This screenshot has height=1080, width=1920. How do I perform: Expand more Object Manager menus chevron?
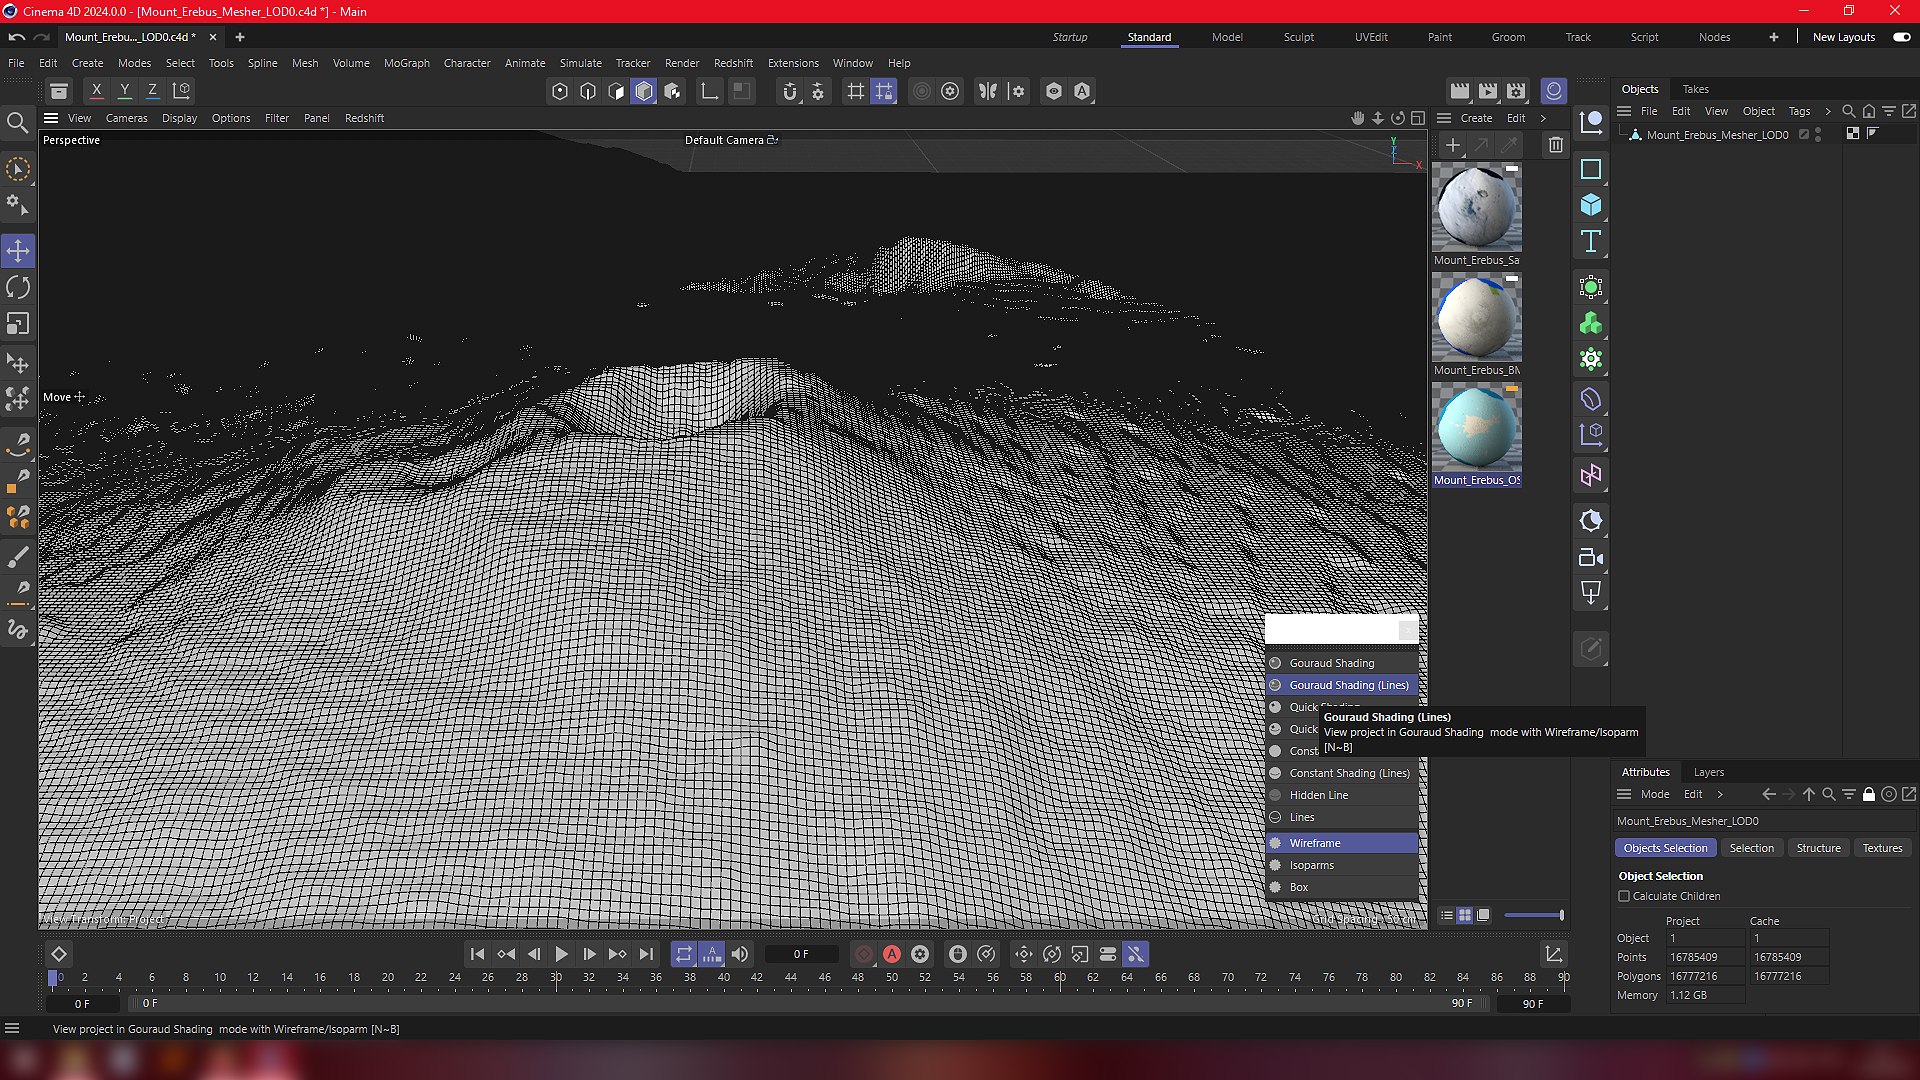(x=1828, y=111)
